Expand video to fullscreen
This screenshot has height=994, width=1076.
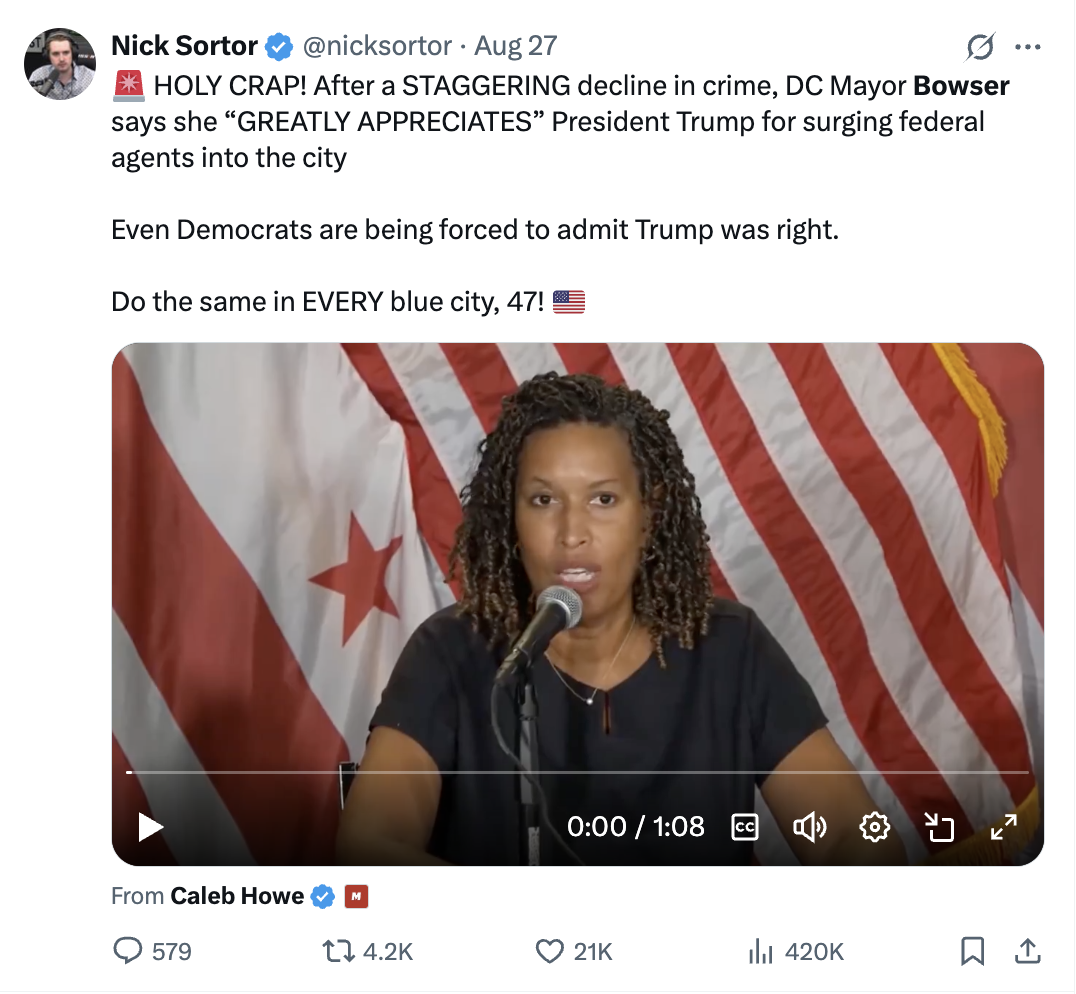1003,827
